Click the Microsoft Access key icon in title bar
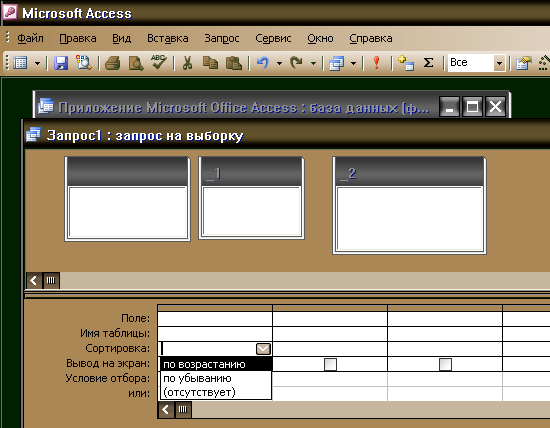Viewport: 550px width, 428px height. [9, 13]
